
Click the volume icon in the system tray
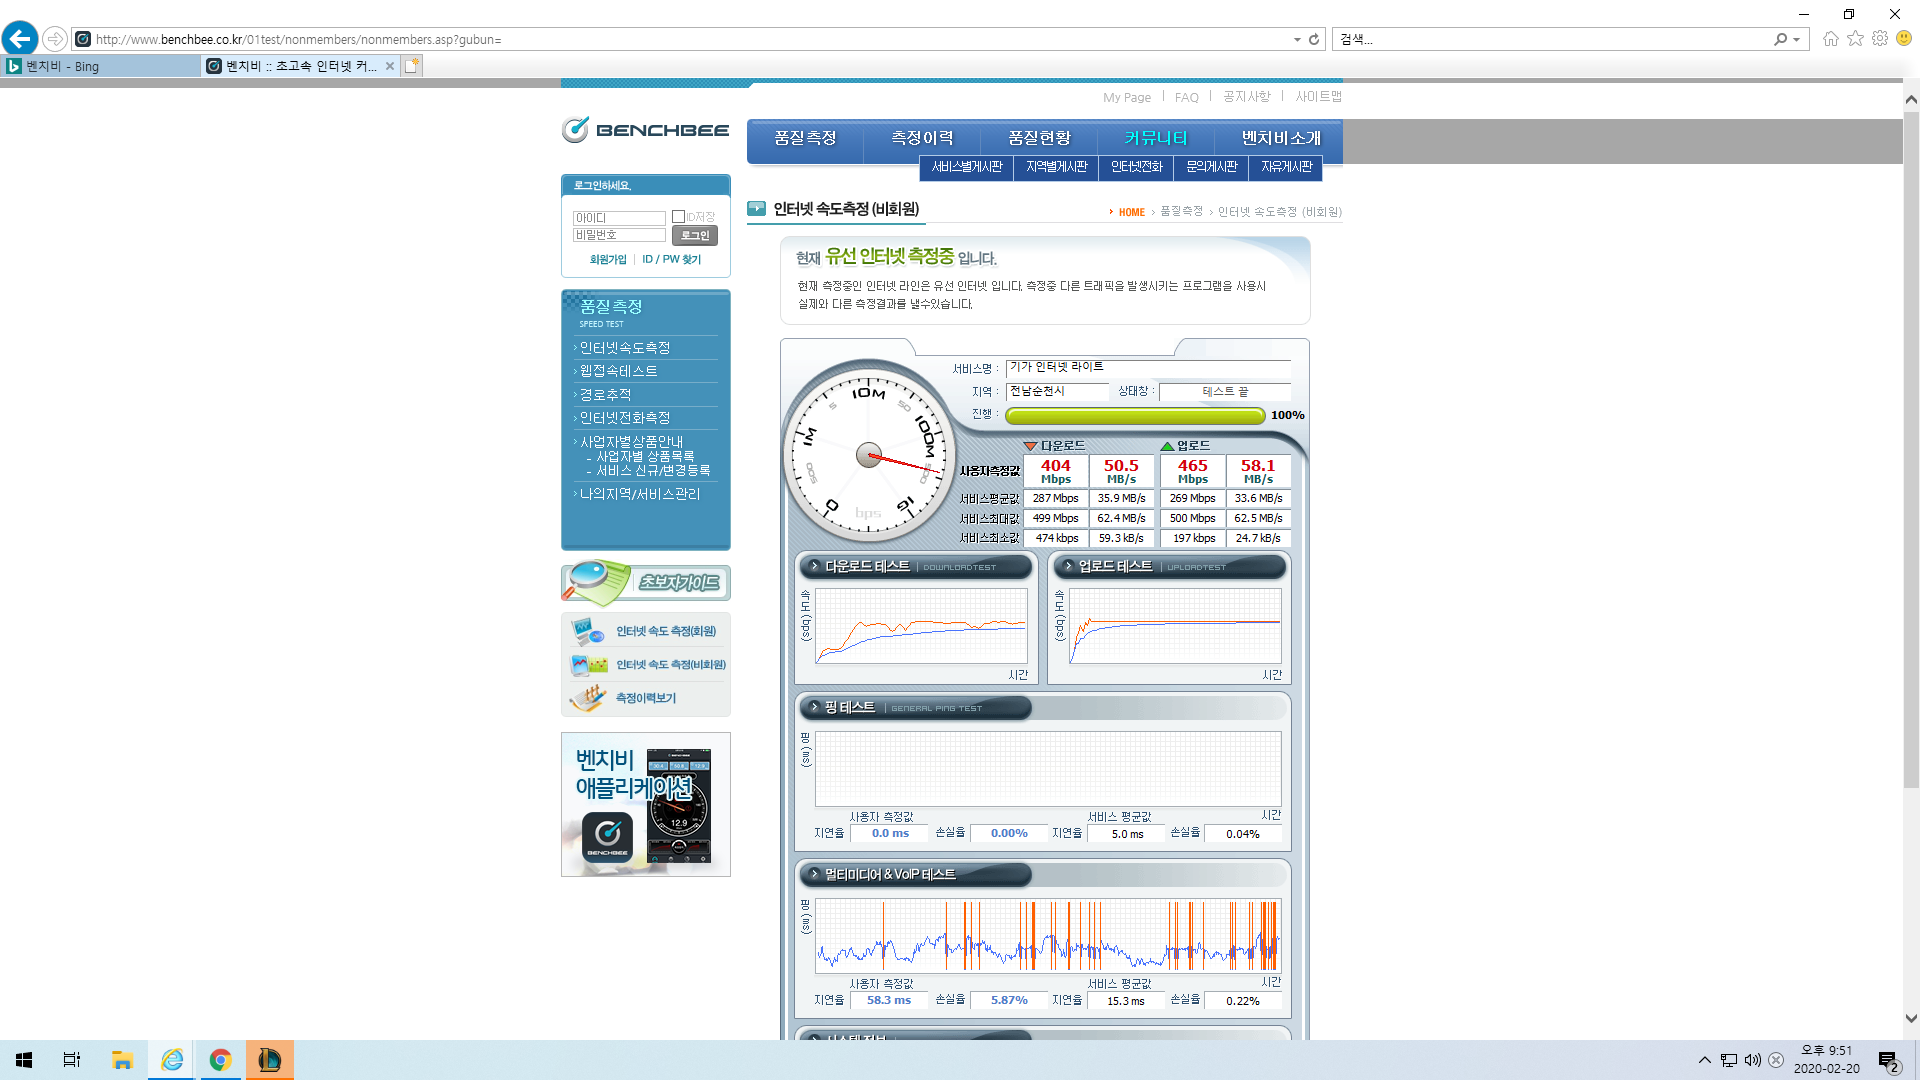pos(1753,1060)
